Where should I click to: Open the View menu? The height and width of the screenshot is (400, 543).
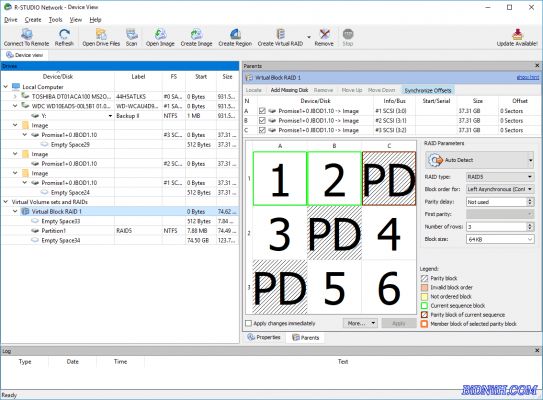(76, 20)
